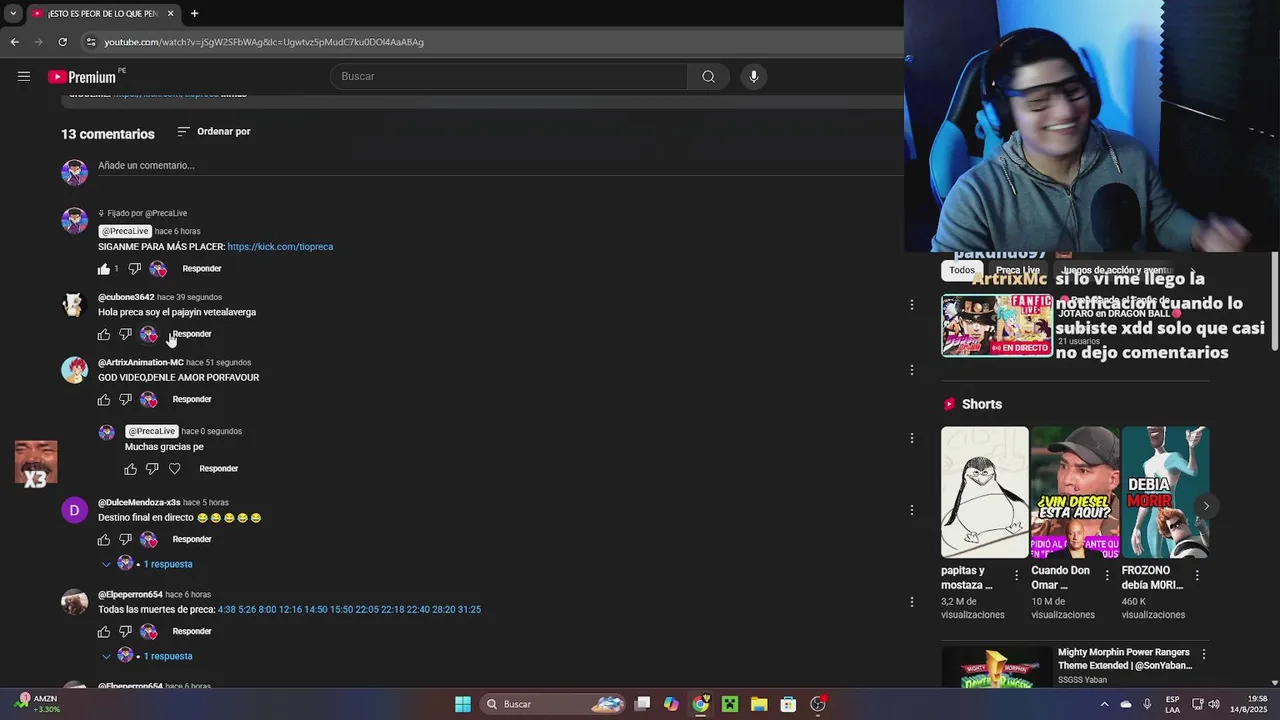Dislike the pinned PrecaLive comment

pyautogui.click(x=134, y=269)
